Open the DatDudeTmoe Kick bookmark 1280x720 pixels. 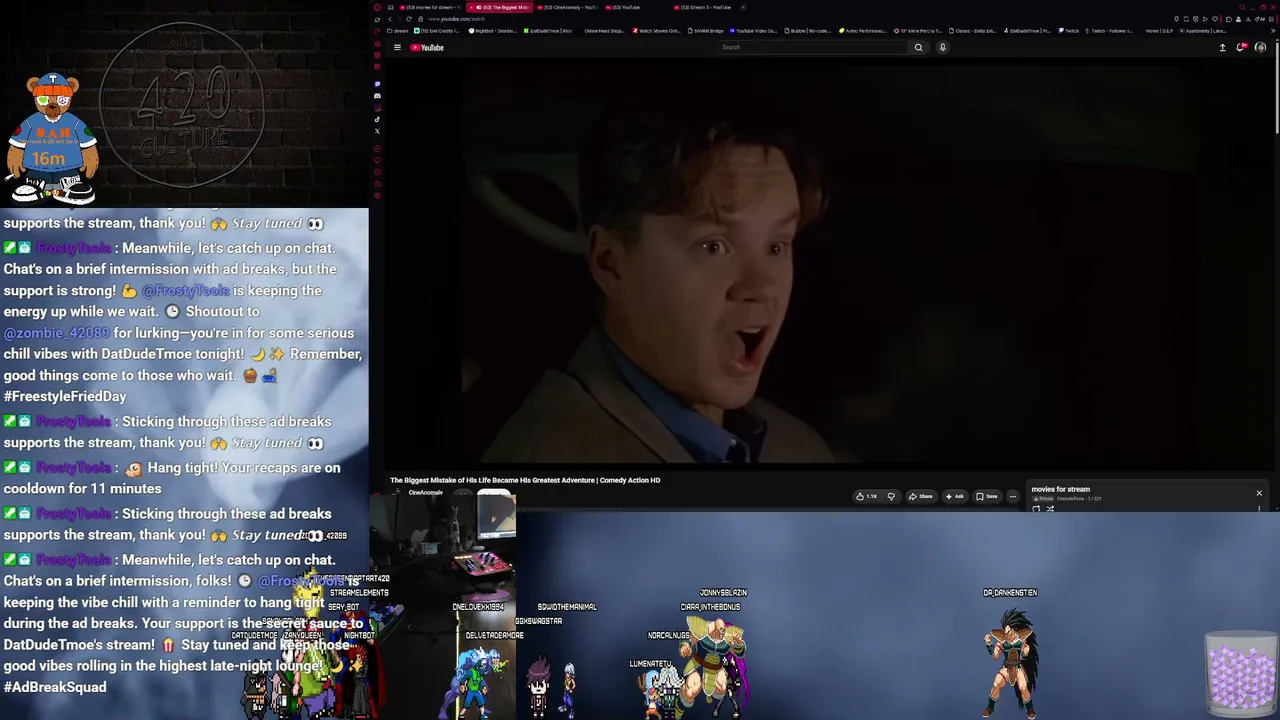[548, 31]
